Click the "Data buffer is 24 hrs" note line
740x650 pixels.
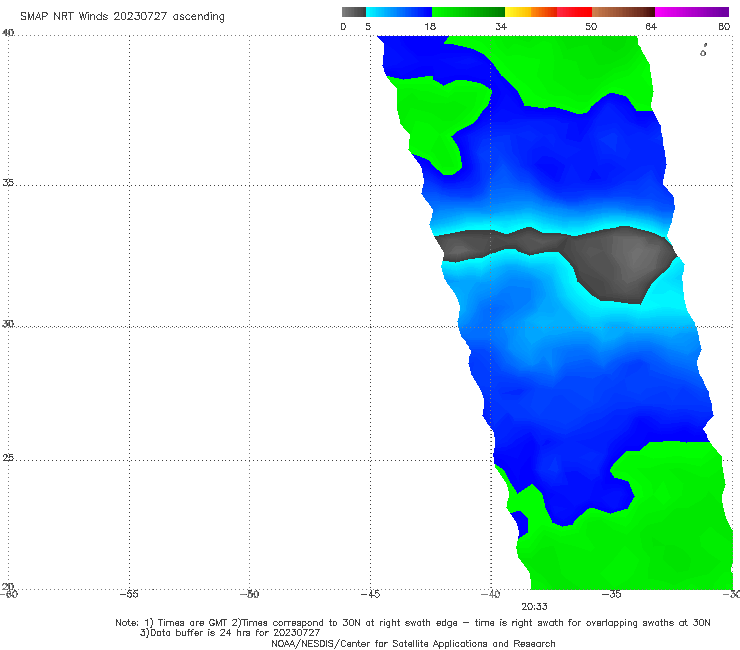(230, 633)
